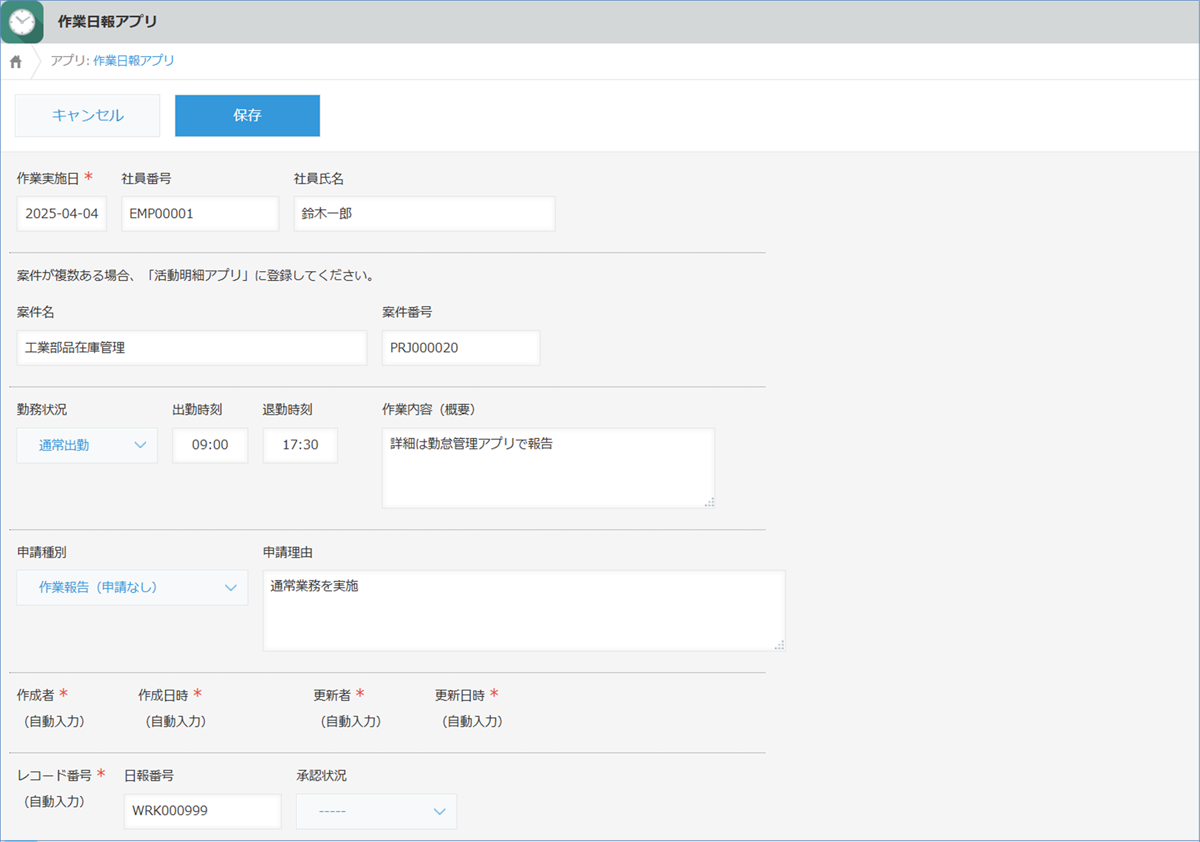Click the 申請理由 textarea resize handle
1200x842 pixels.
click(779, 645)
